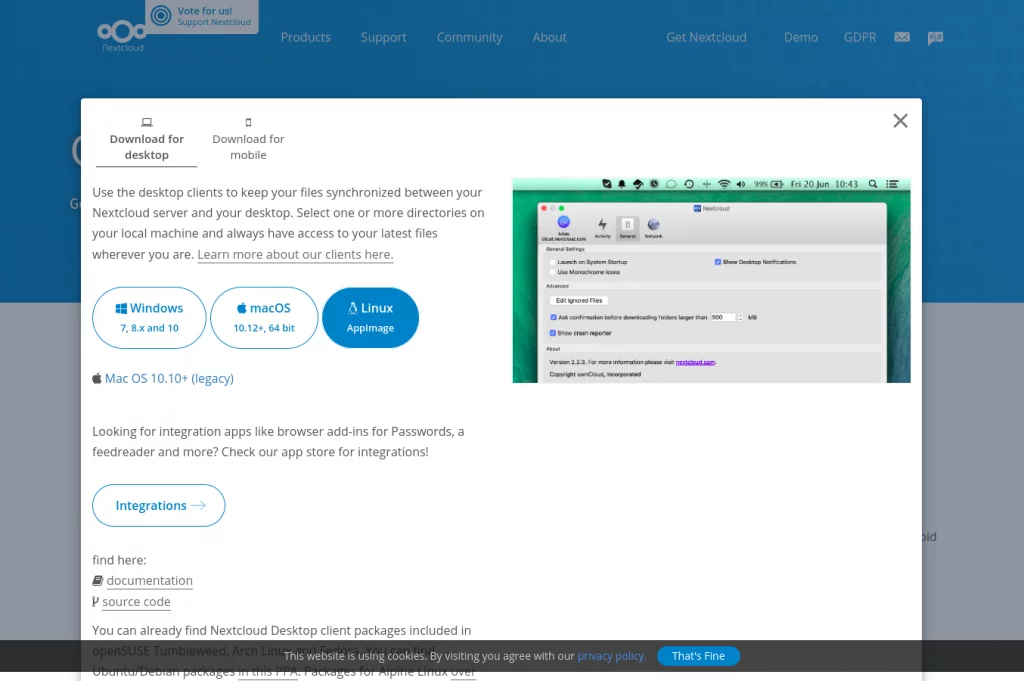This screenshot has width=1024, height=681.
Task: Download the Linux AppImage client
Action: tap(370, 317)
